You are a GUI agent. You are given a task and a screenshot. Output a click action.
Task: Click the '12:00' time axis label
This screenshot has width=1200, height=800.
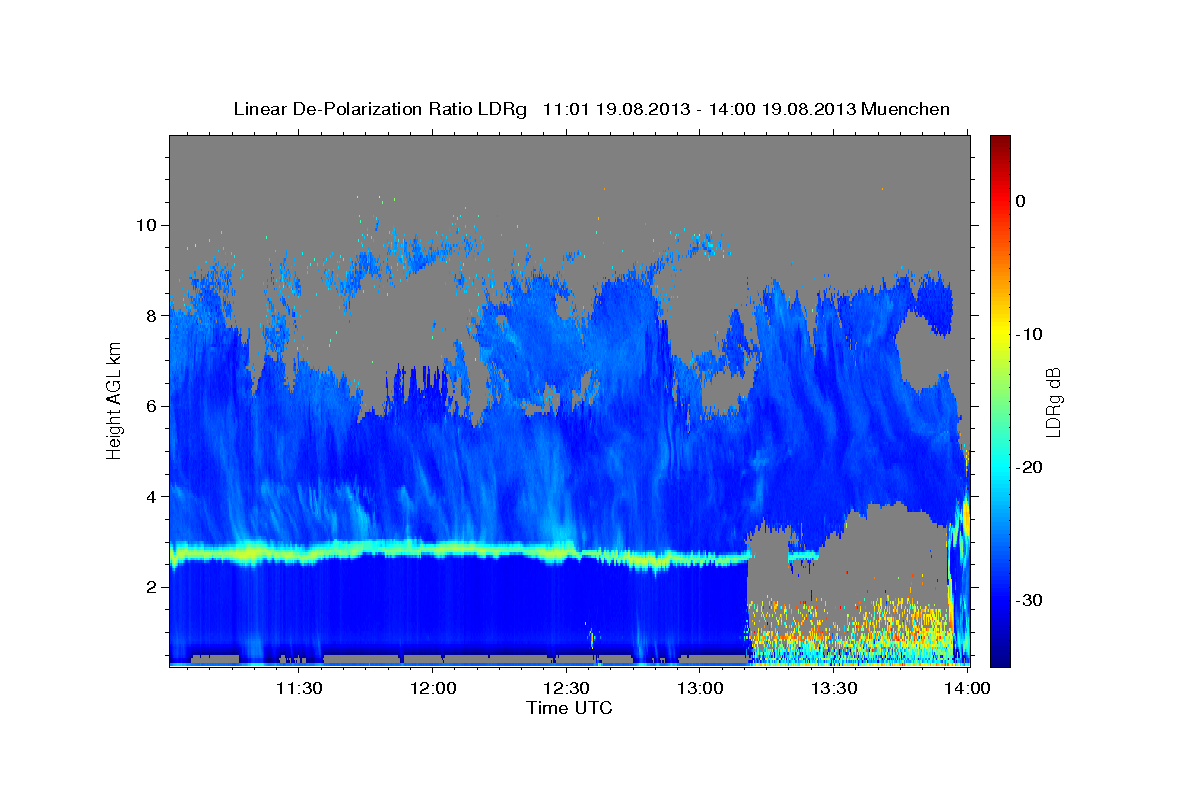[433, 688]
